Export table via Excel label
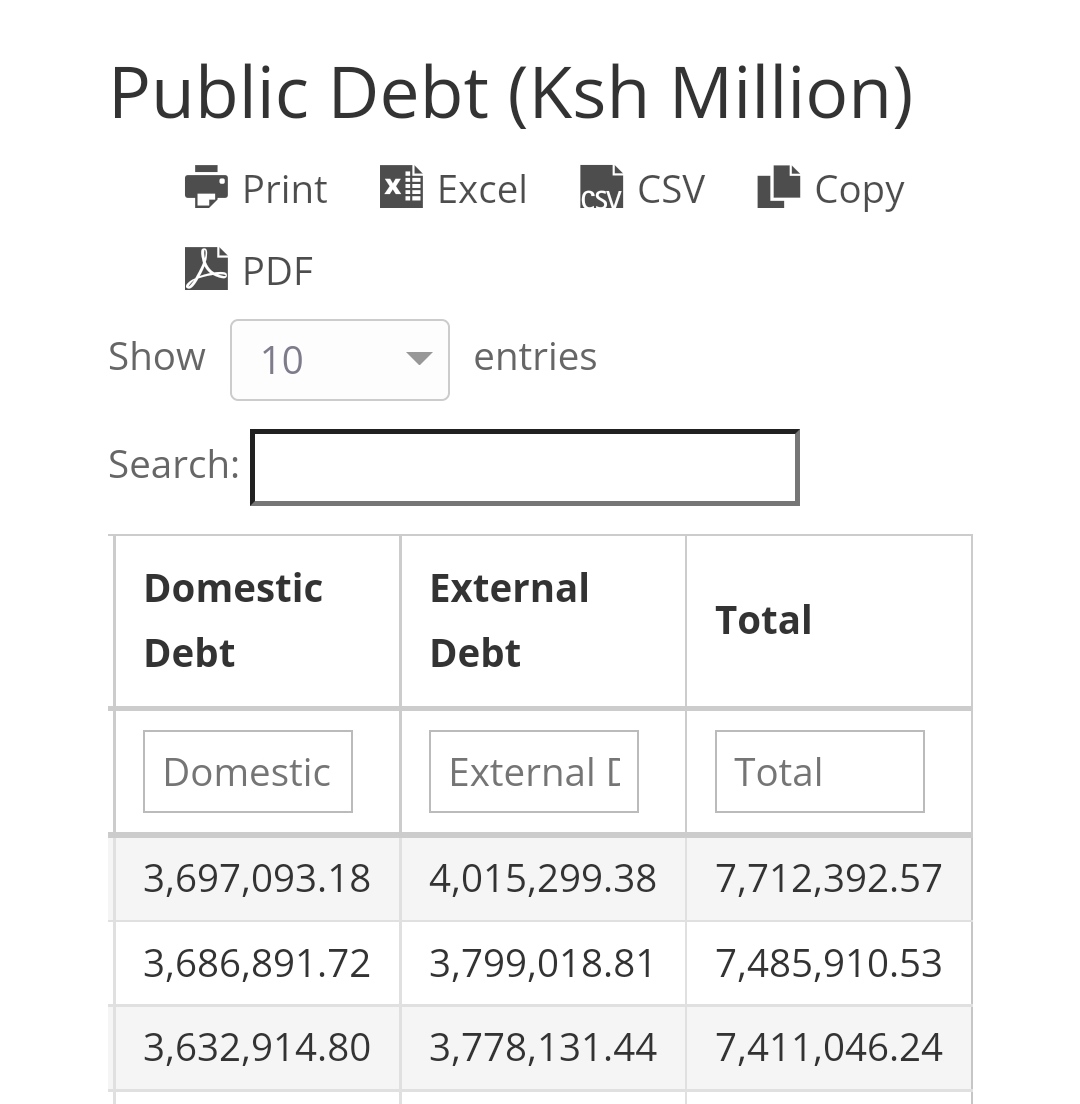 (x=482, y=189)
